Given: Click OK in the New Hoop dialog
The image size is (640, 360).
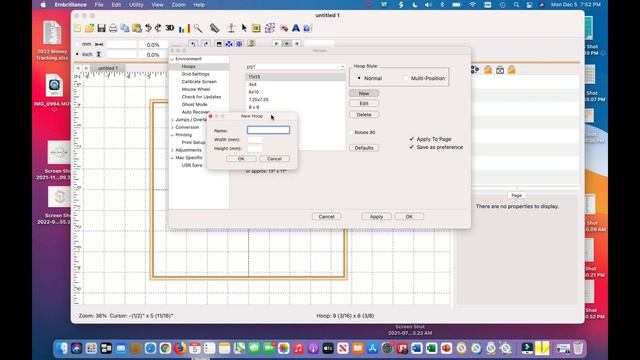Looking at the screenshot, I should tap(241, 158).
